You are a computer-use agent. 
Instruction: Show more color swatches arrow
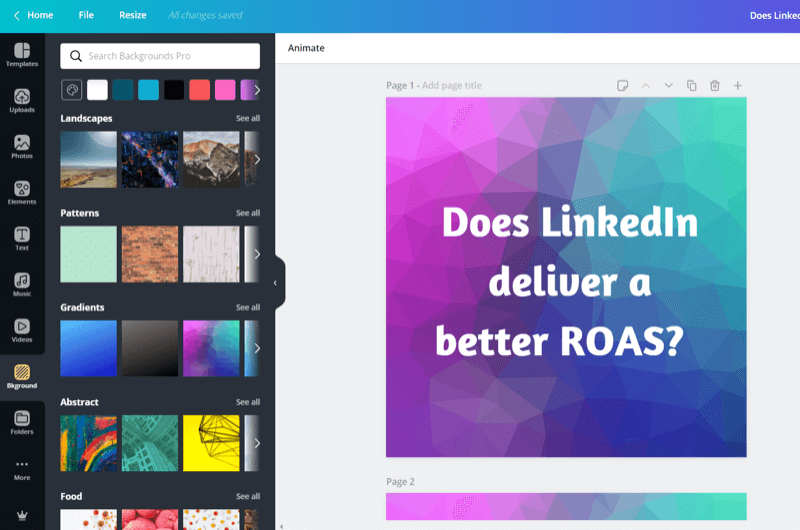tap(257, 90)
